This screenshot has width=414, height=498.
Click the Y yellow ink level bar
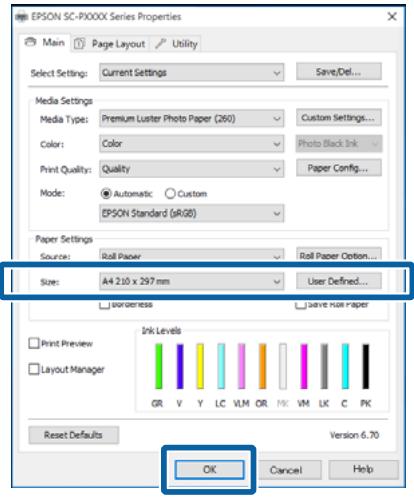click(200, 367)
